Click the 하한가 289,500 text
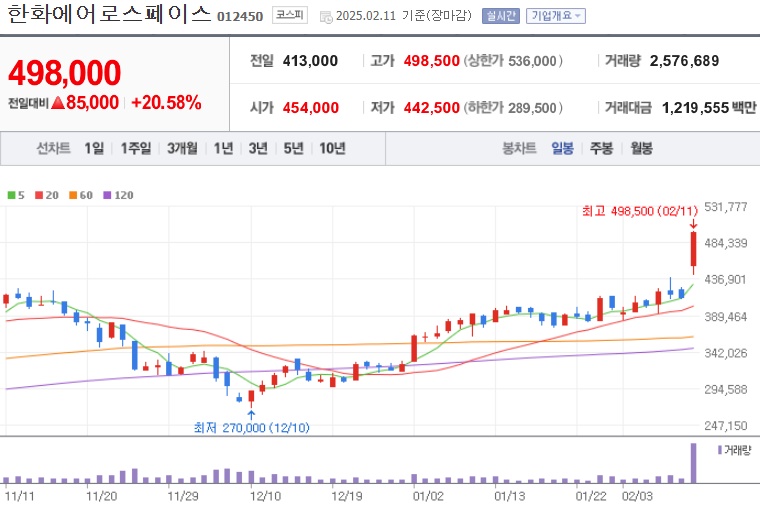This screenshot has width=760, height=510. (x=513, y=108)
